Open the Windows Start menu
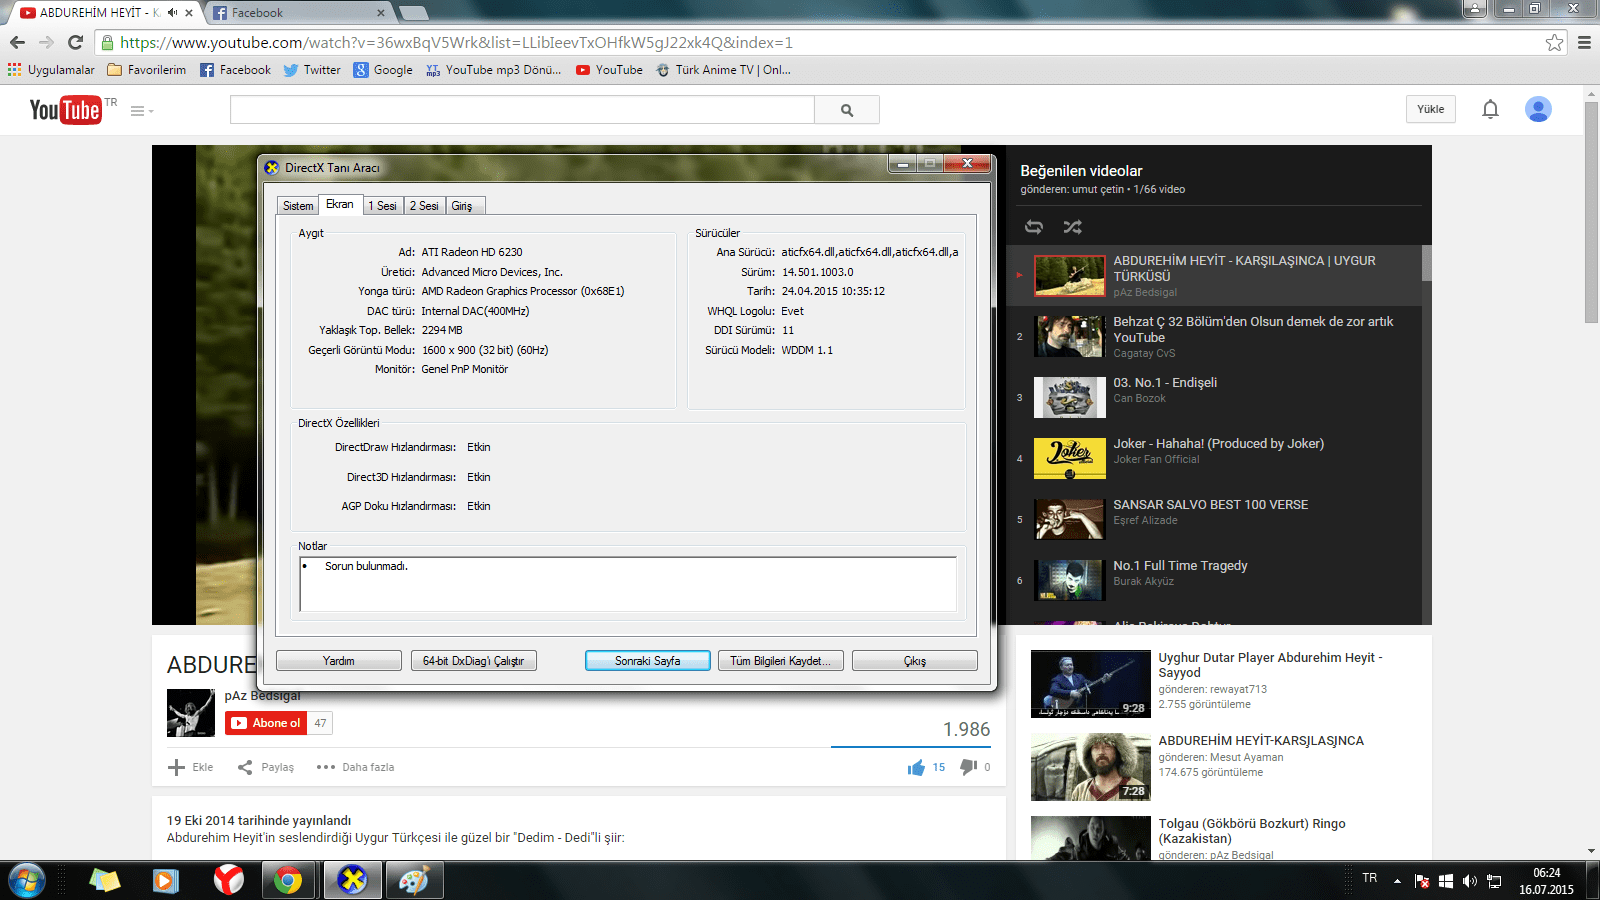The height and width of the screenshot is (900, 1600). click(27, 880)
